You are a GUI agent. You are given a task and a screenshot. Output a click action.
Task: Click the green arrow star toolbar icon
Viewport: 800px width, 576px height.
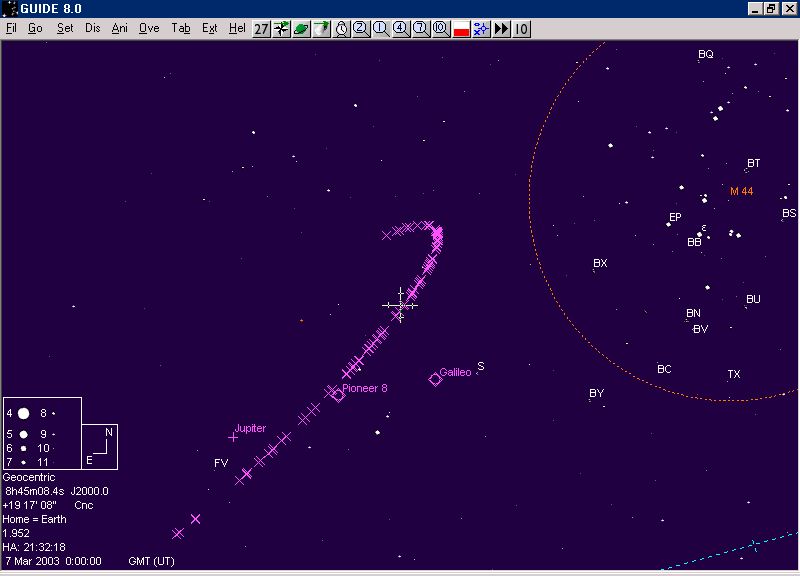[x=281, y=29]
